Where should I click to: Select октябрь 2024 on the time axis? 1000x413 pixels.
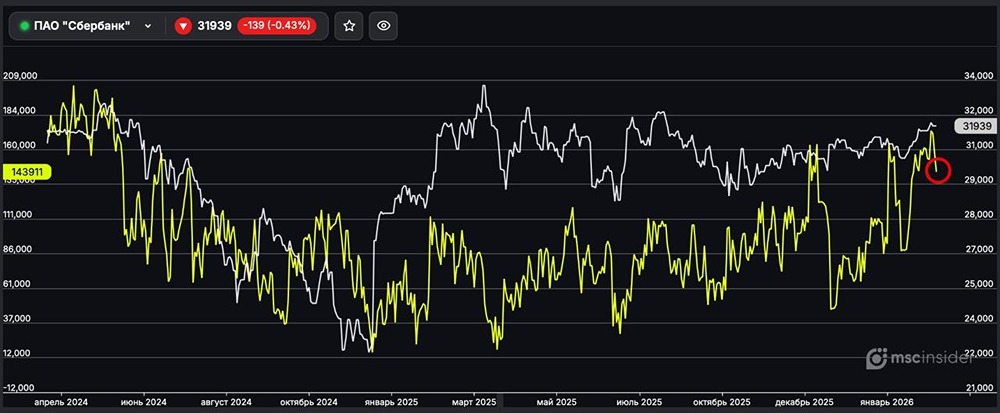pos(309,403)
